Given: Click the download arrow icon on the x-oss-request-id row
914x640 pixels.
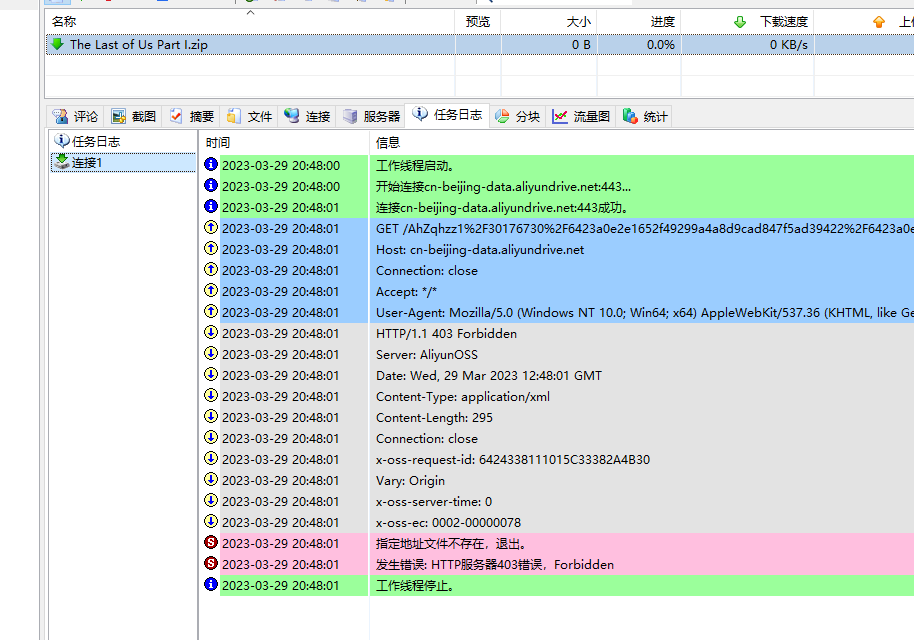Looking at the screenshot, I should coord(211,458).
